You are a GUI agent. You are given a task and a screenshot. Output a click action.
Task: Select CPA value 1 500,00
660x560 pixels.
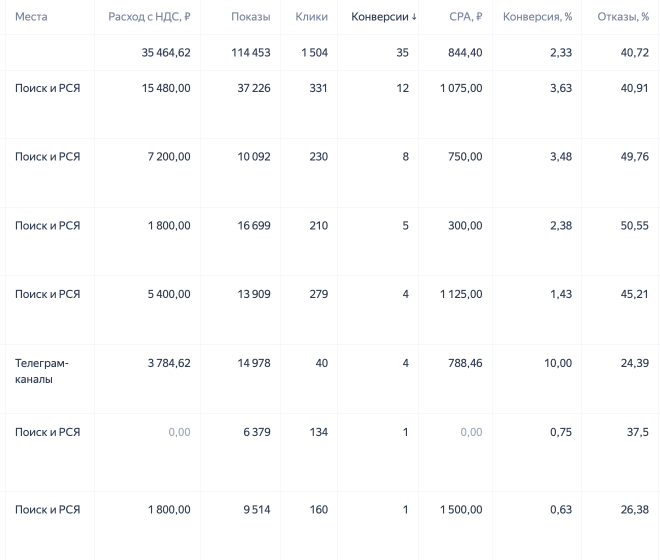(461, 509)
